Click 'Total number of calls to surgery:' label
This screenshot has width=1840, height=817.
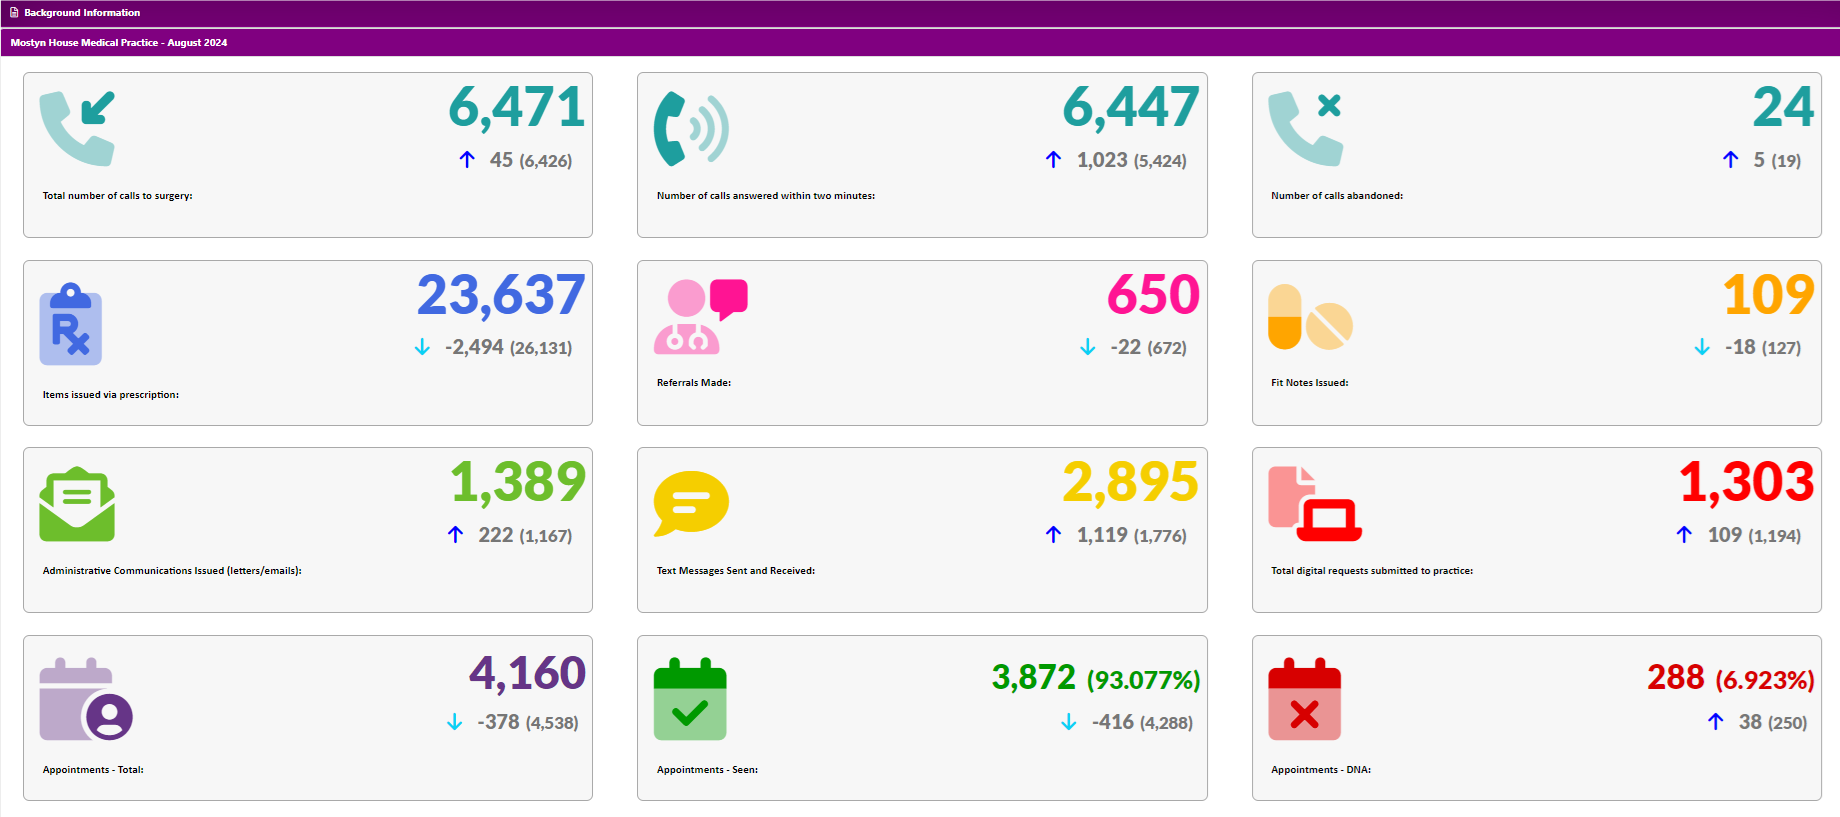(118, 196)
